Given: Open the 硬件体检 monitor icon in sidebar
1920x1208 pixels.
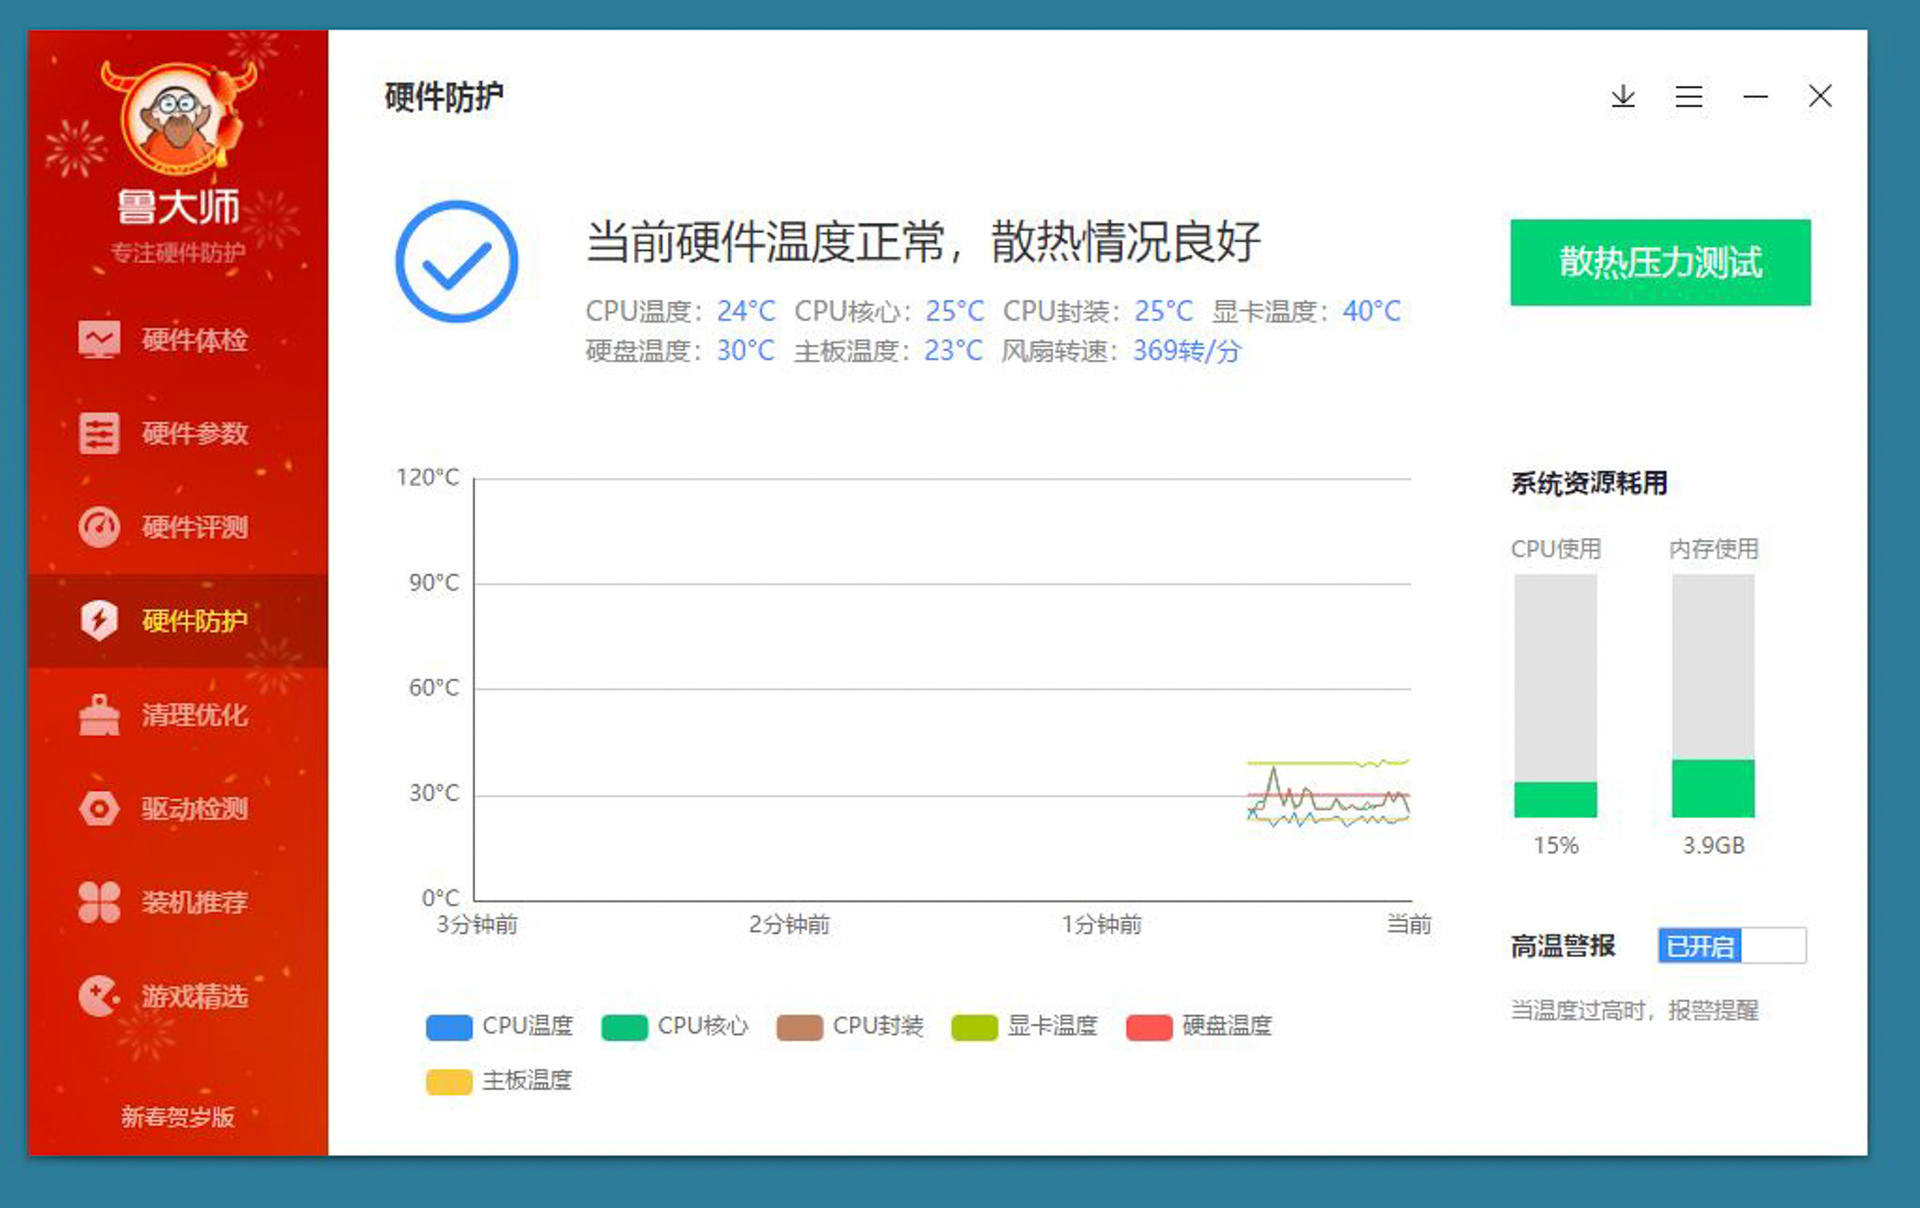Looking at the screenshot, I should click(99, 340).
